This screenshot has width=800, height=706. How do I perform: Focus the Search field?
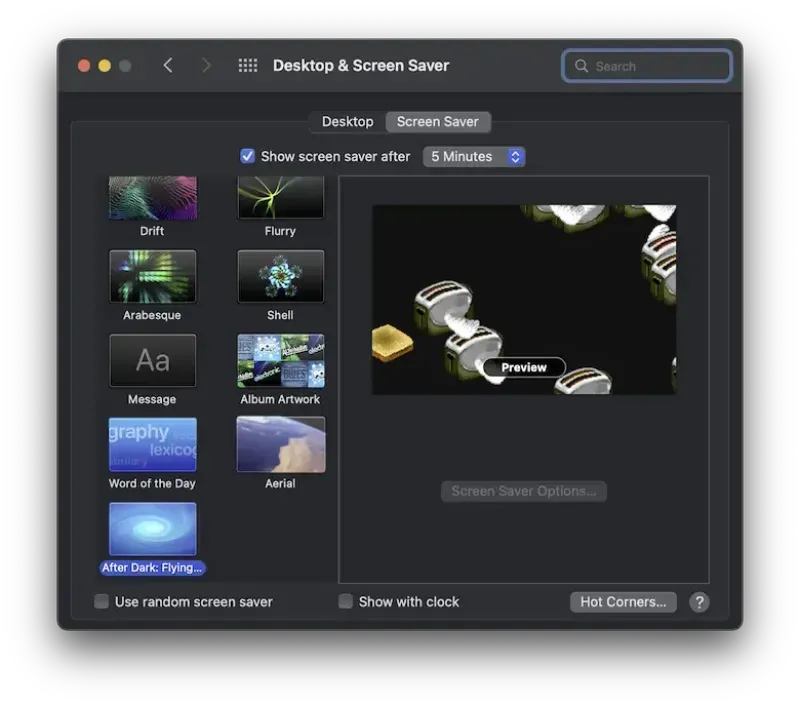pyautogui.click(x=647, y=66)
